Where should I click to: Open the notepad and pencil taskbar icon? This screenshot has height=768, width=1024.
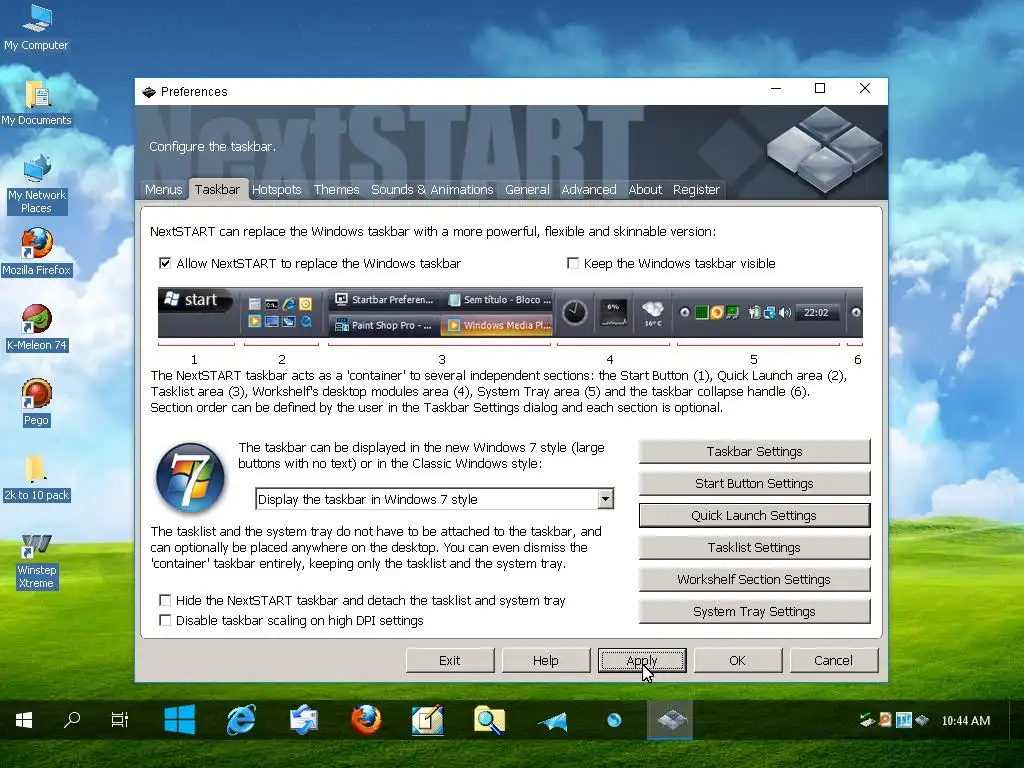(x=428, y=720)
